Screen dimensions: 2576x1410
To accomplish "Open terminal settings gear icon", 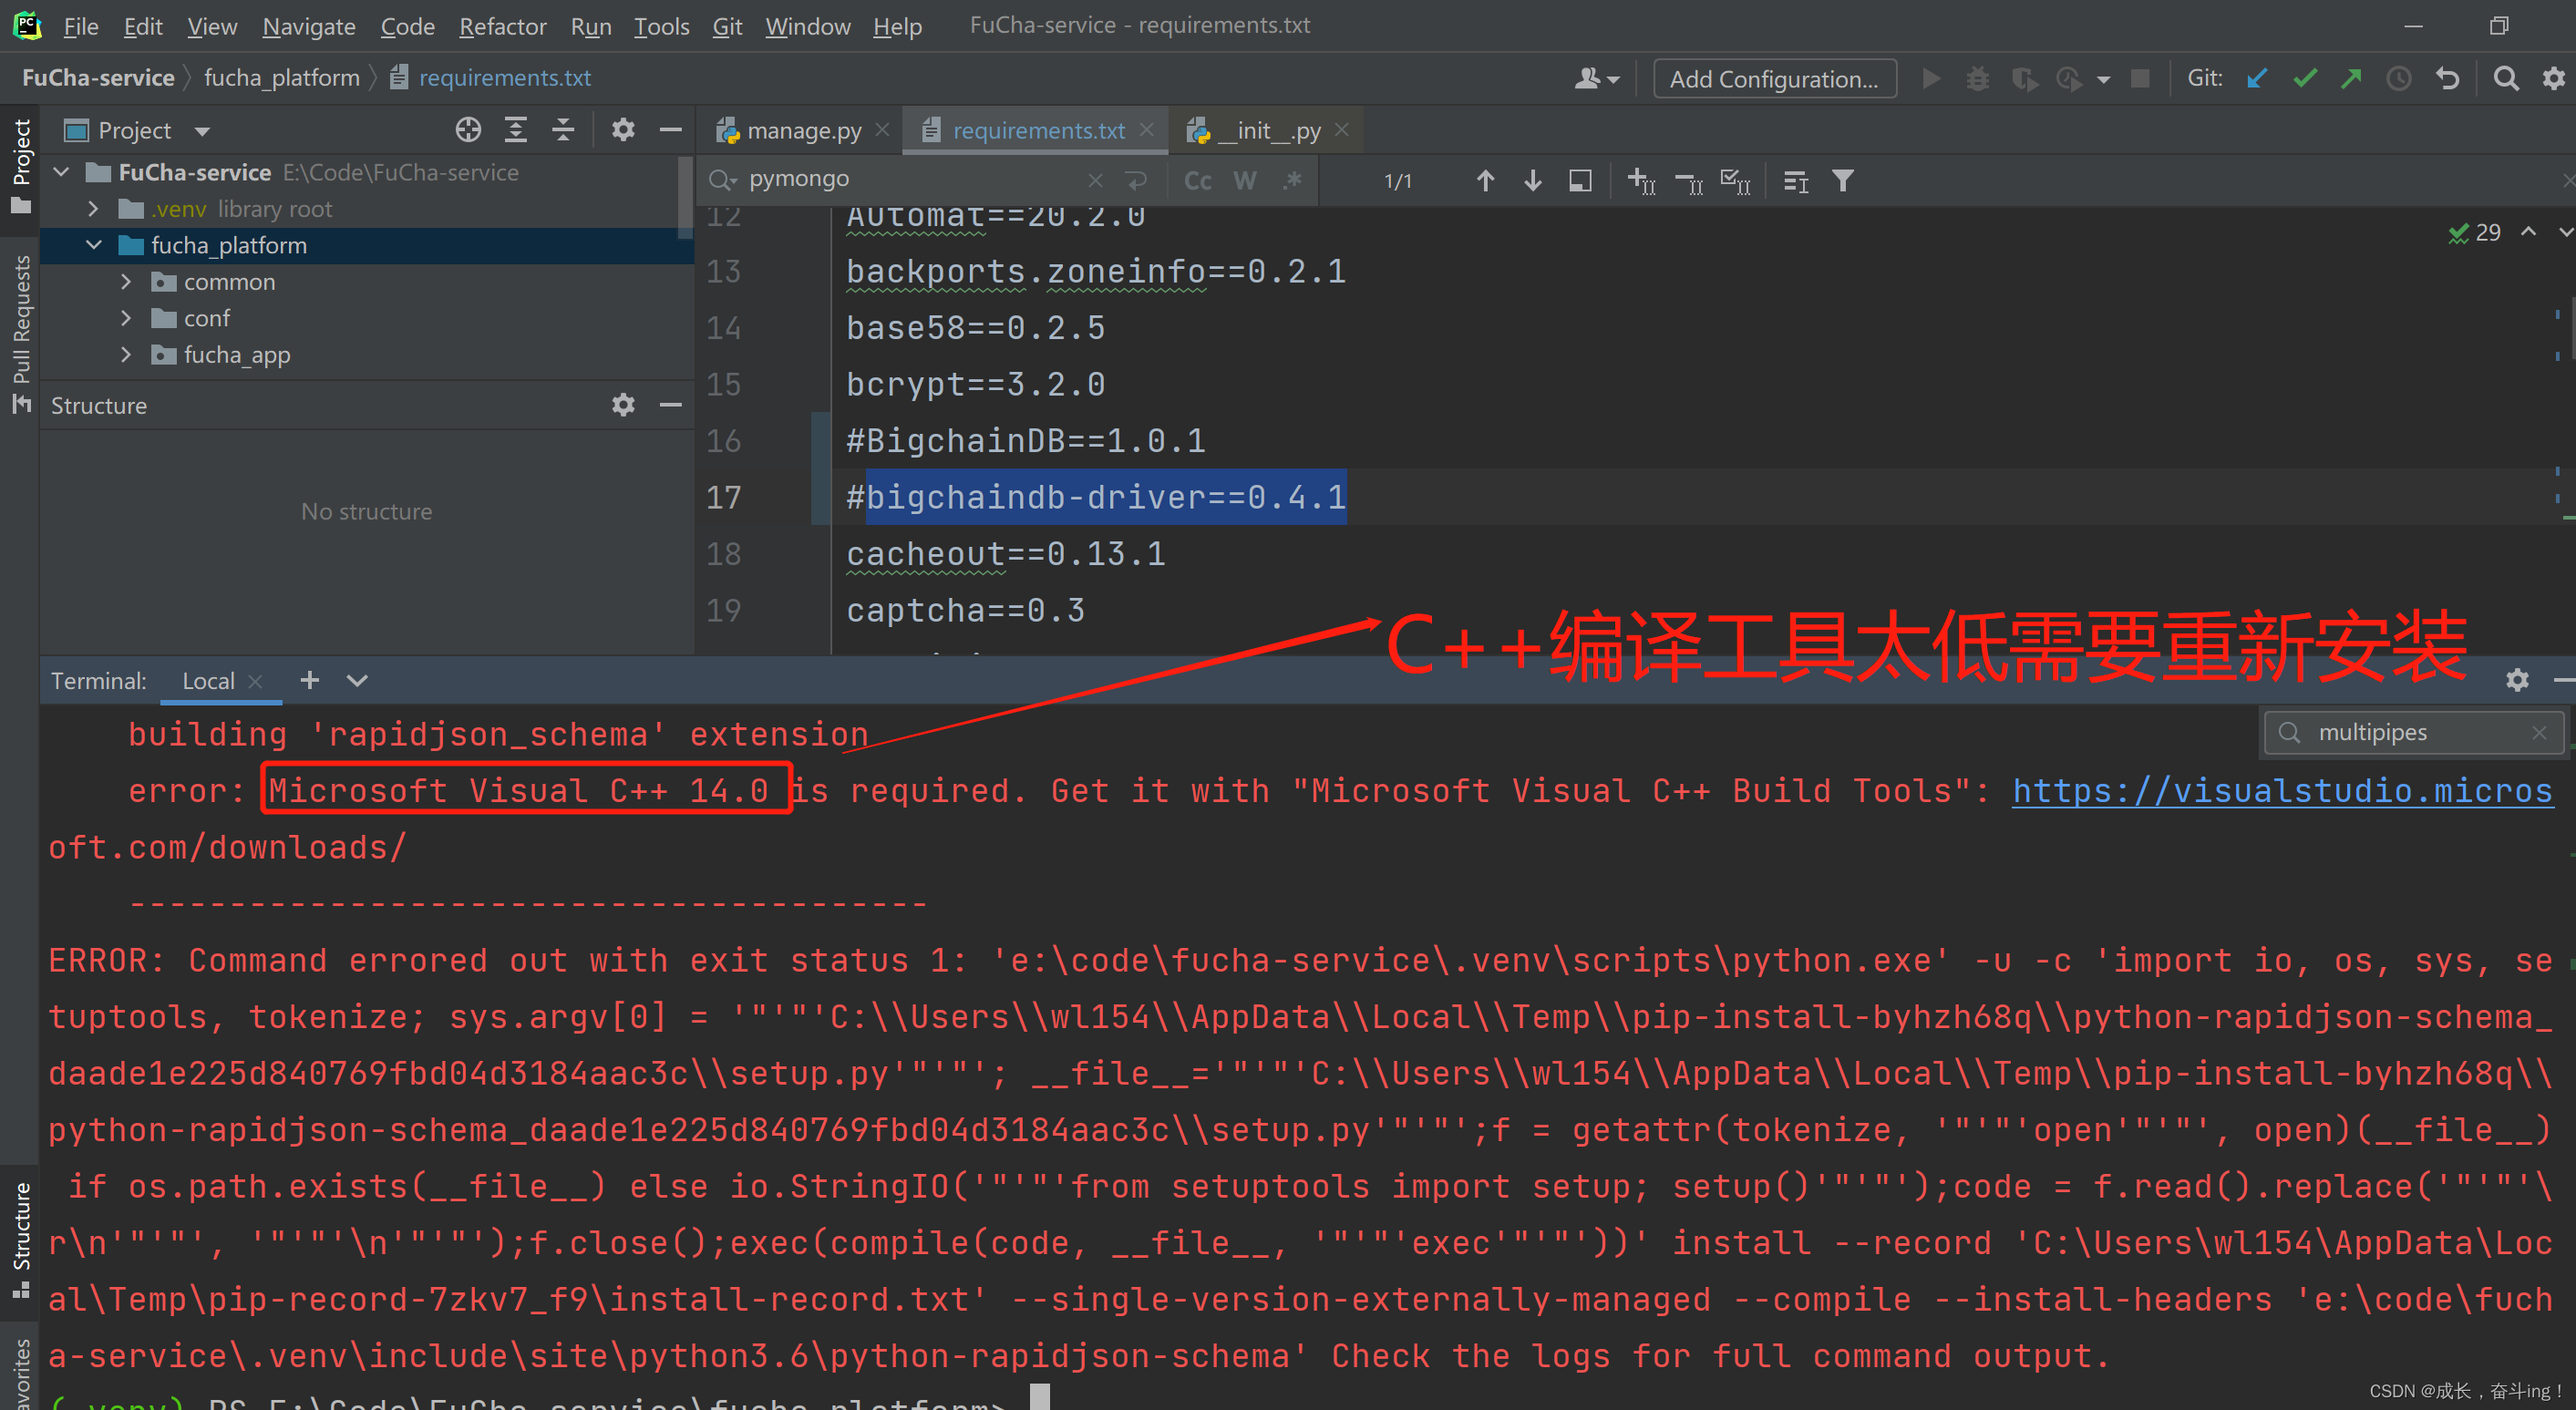I will pyautogui.click(x=2516, y=680).
